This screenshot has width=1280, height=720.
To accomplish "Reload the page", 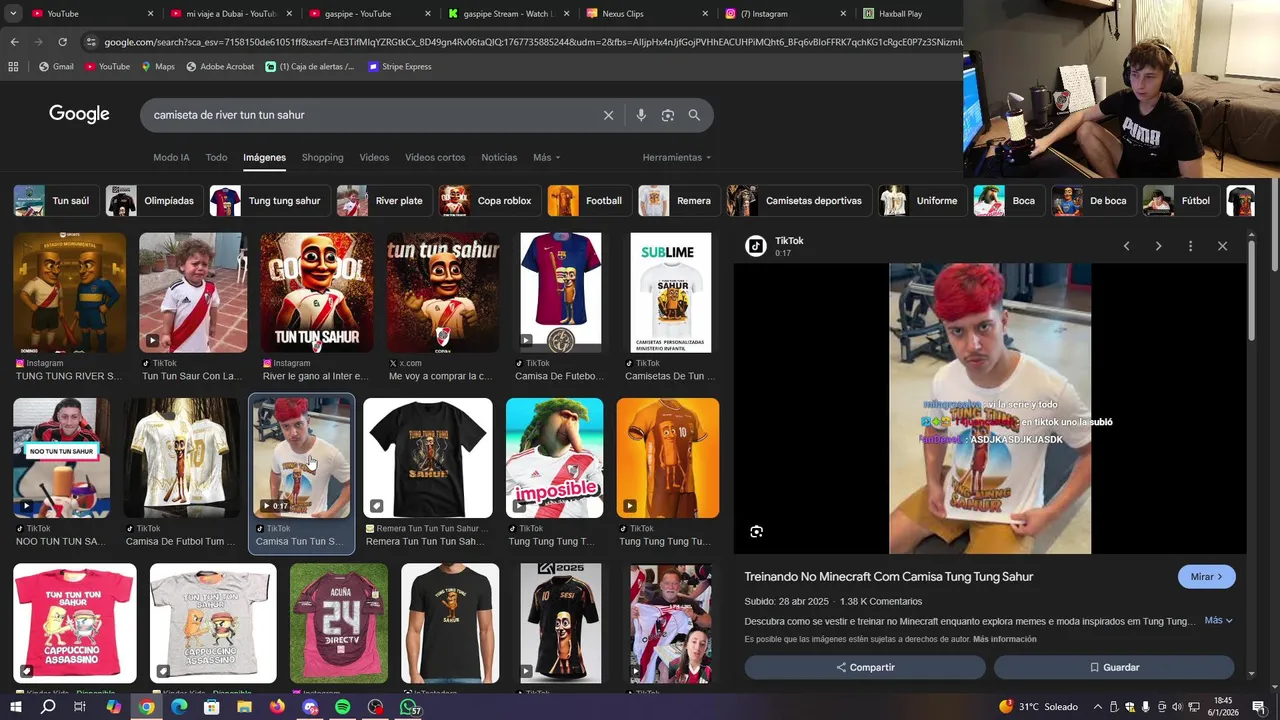I will click(62, 42).
